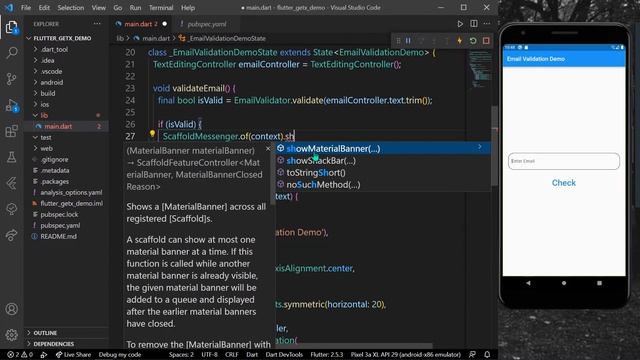The height and width of the screenshot is (360, 640).
Task: Click Run play icon in editor title
Action: (460, 24)
